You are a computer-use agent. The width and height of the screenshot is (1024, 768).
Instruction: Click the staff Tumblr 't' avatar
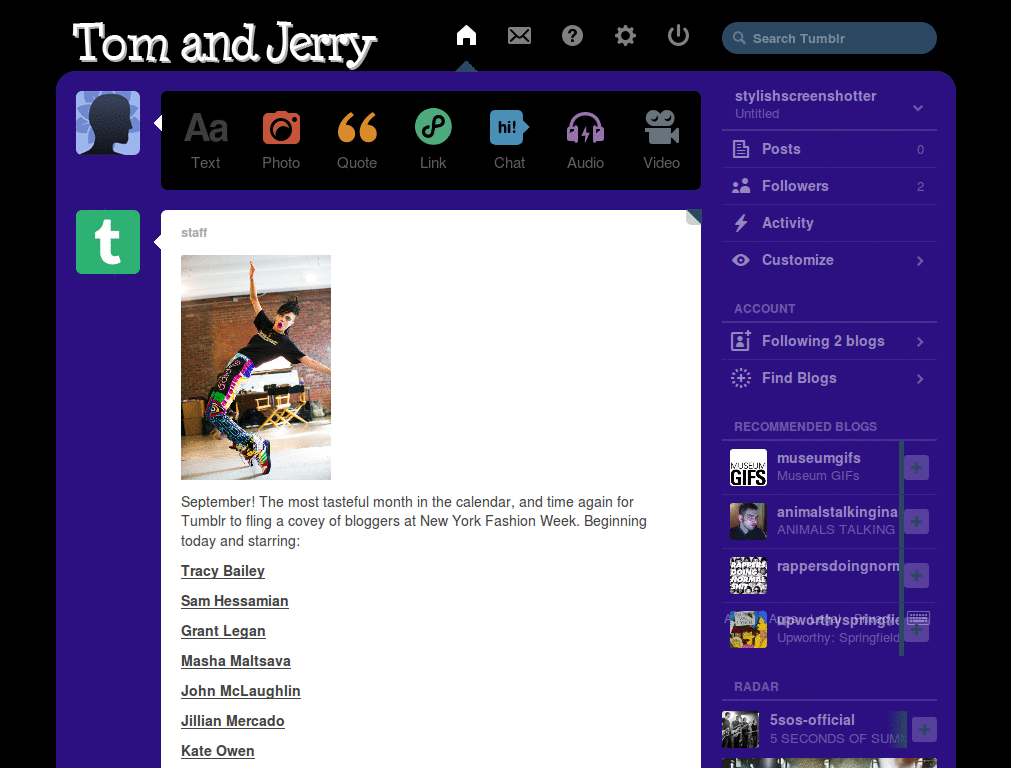tap(108, 242)
